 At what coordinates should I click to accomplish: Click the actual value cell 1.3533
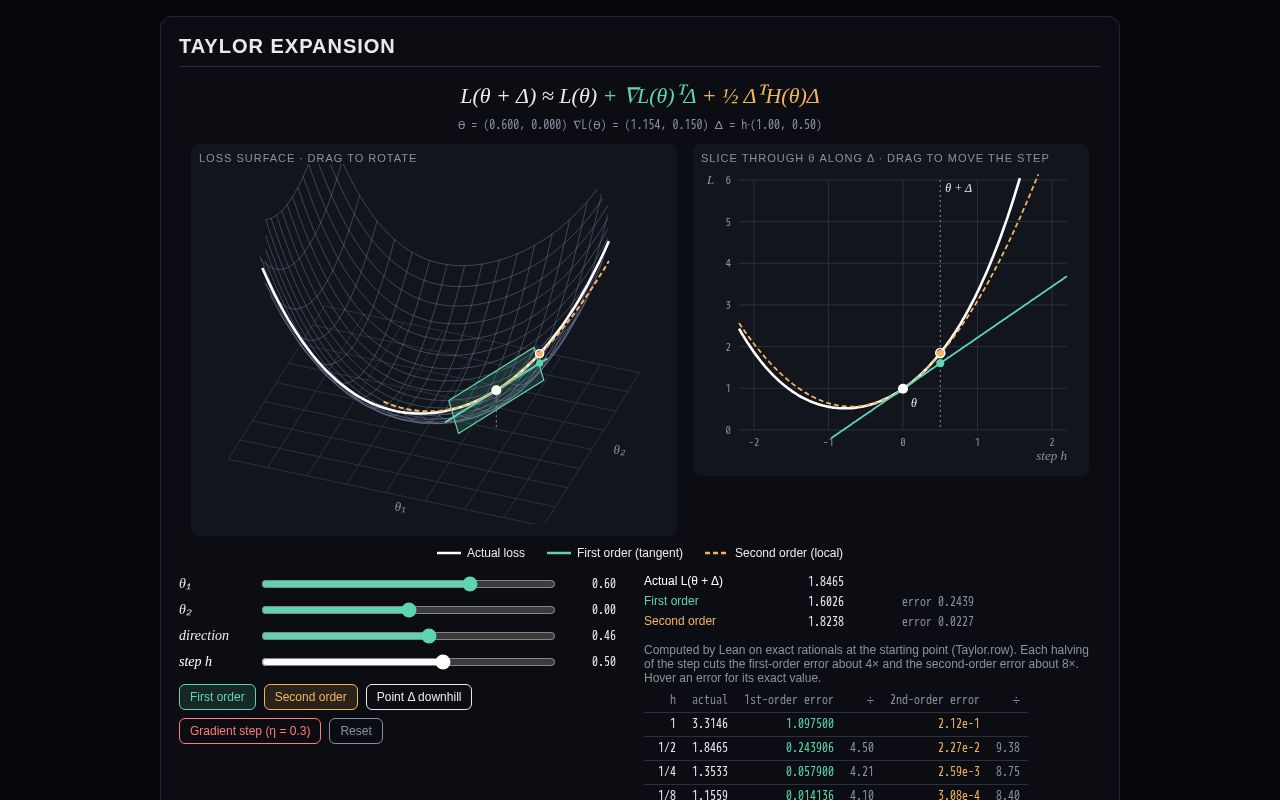click(x=710, y=772)
